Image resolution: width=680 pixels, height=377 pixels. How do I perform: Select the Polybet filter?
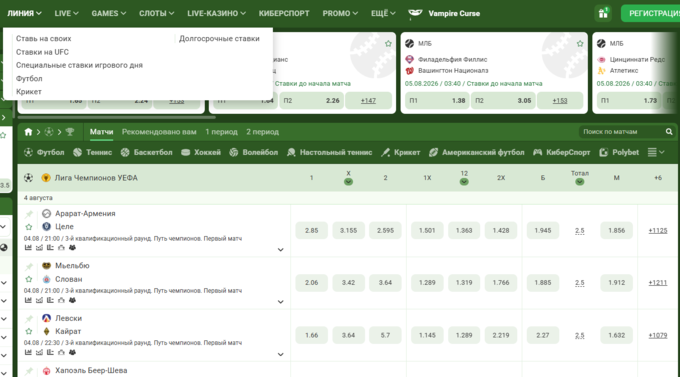point(619,152)
